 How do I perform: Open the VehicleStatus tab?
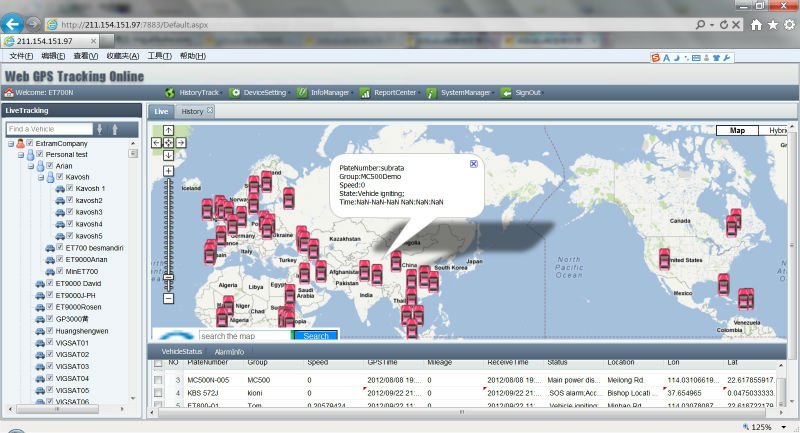pyautogui.click(x=182, y=352)
